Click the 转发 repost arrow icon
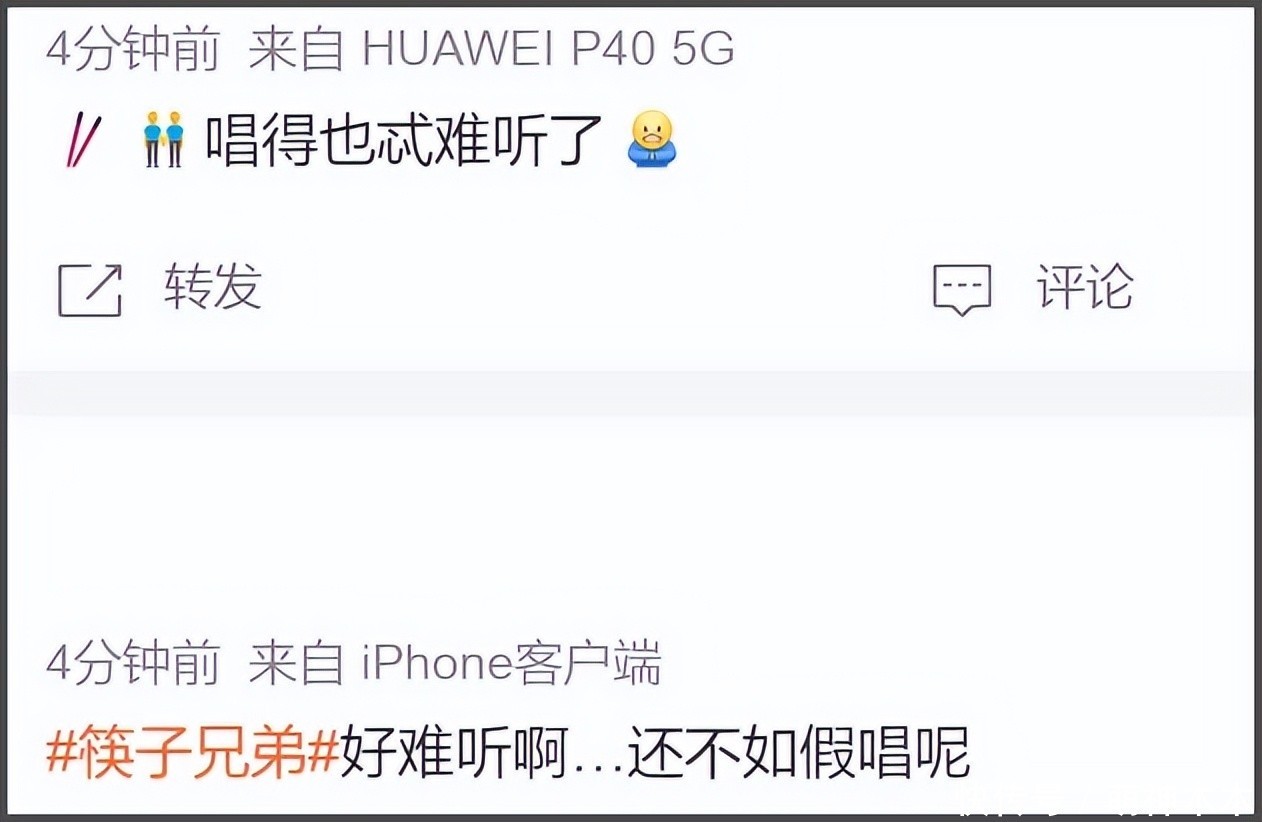 (90, 290)
